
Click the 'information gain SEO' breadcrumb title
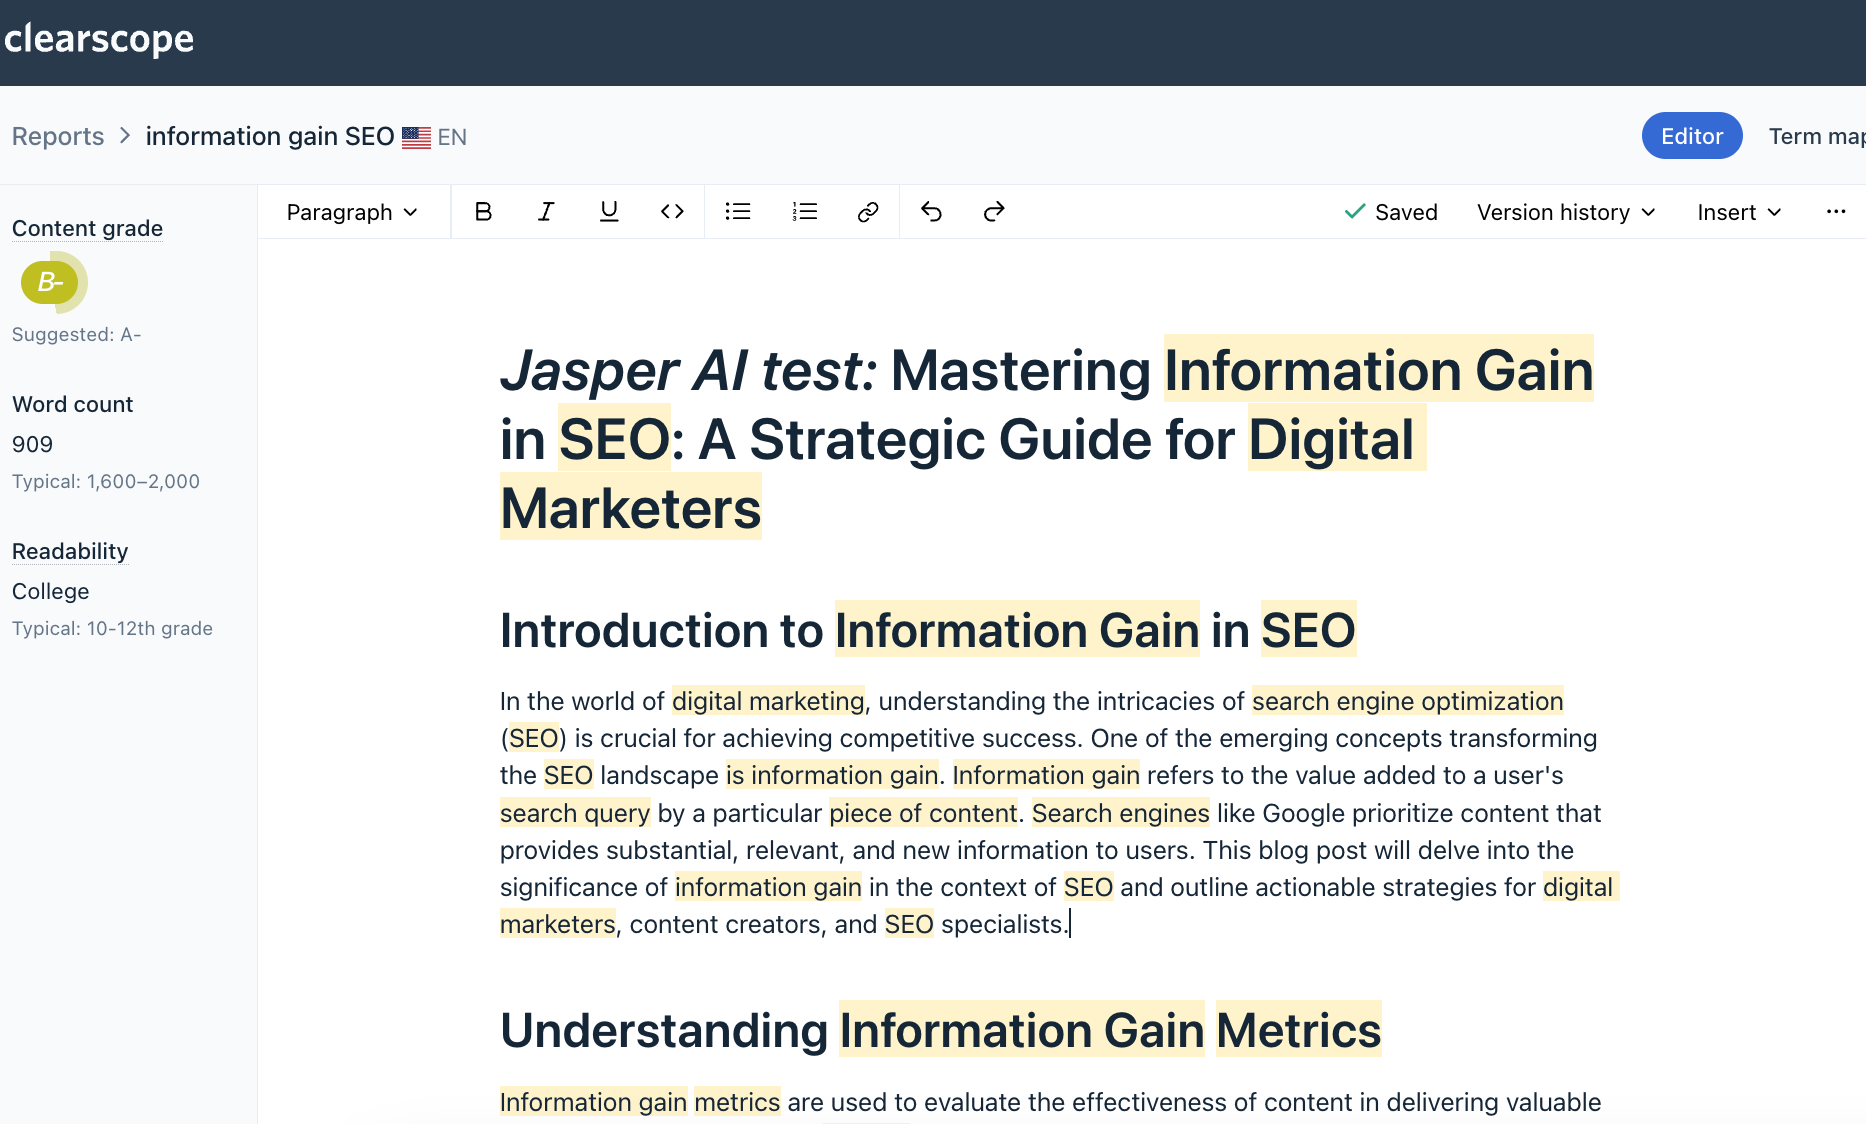(270, 136)
